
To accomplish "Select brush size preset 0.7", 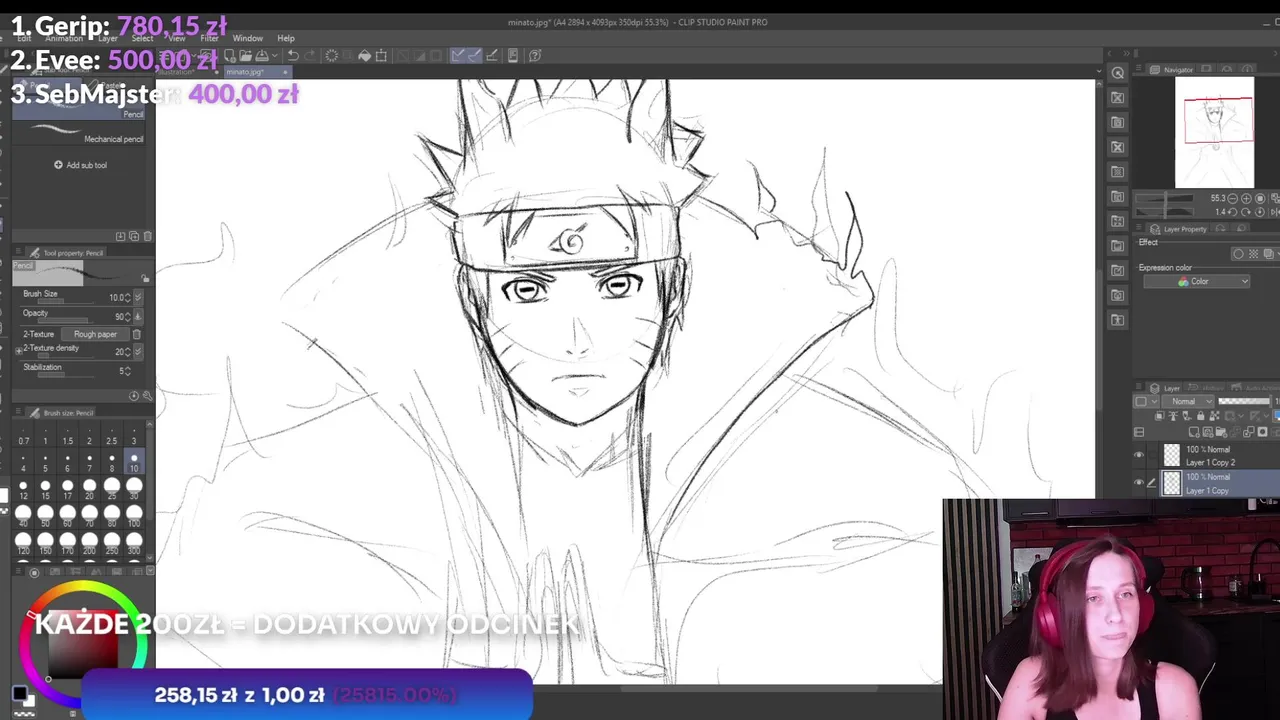I will 23,436.
